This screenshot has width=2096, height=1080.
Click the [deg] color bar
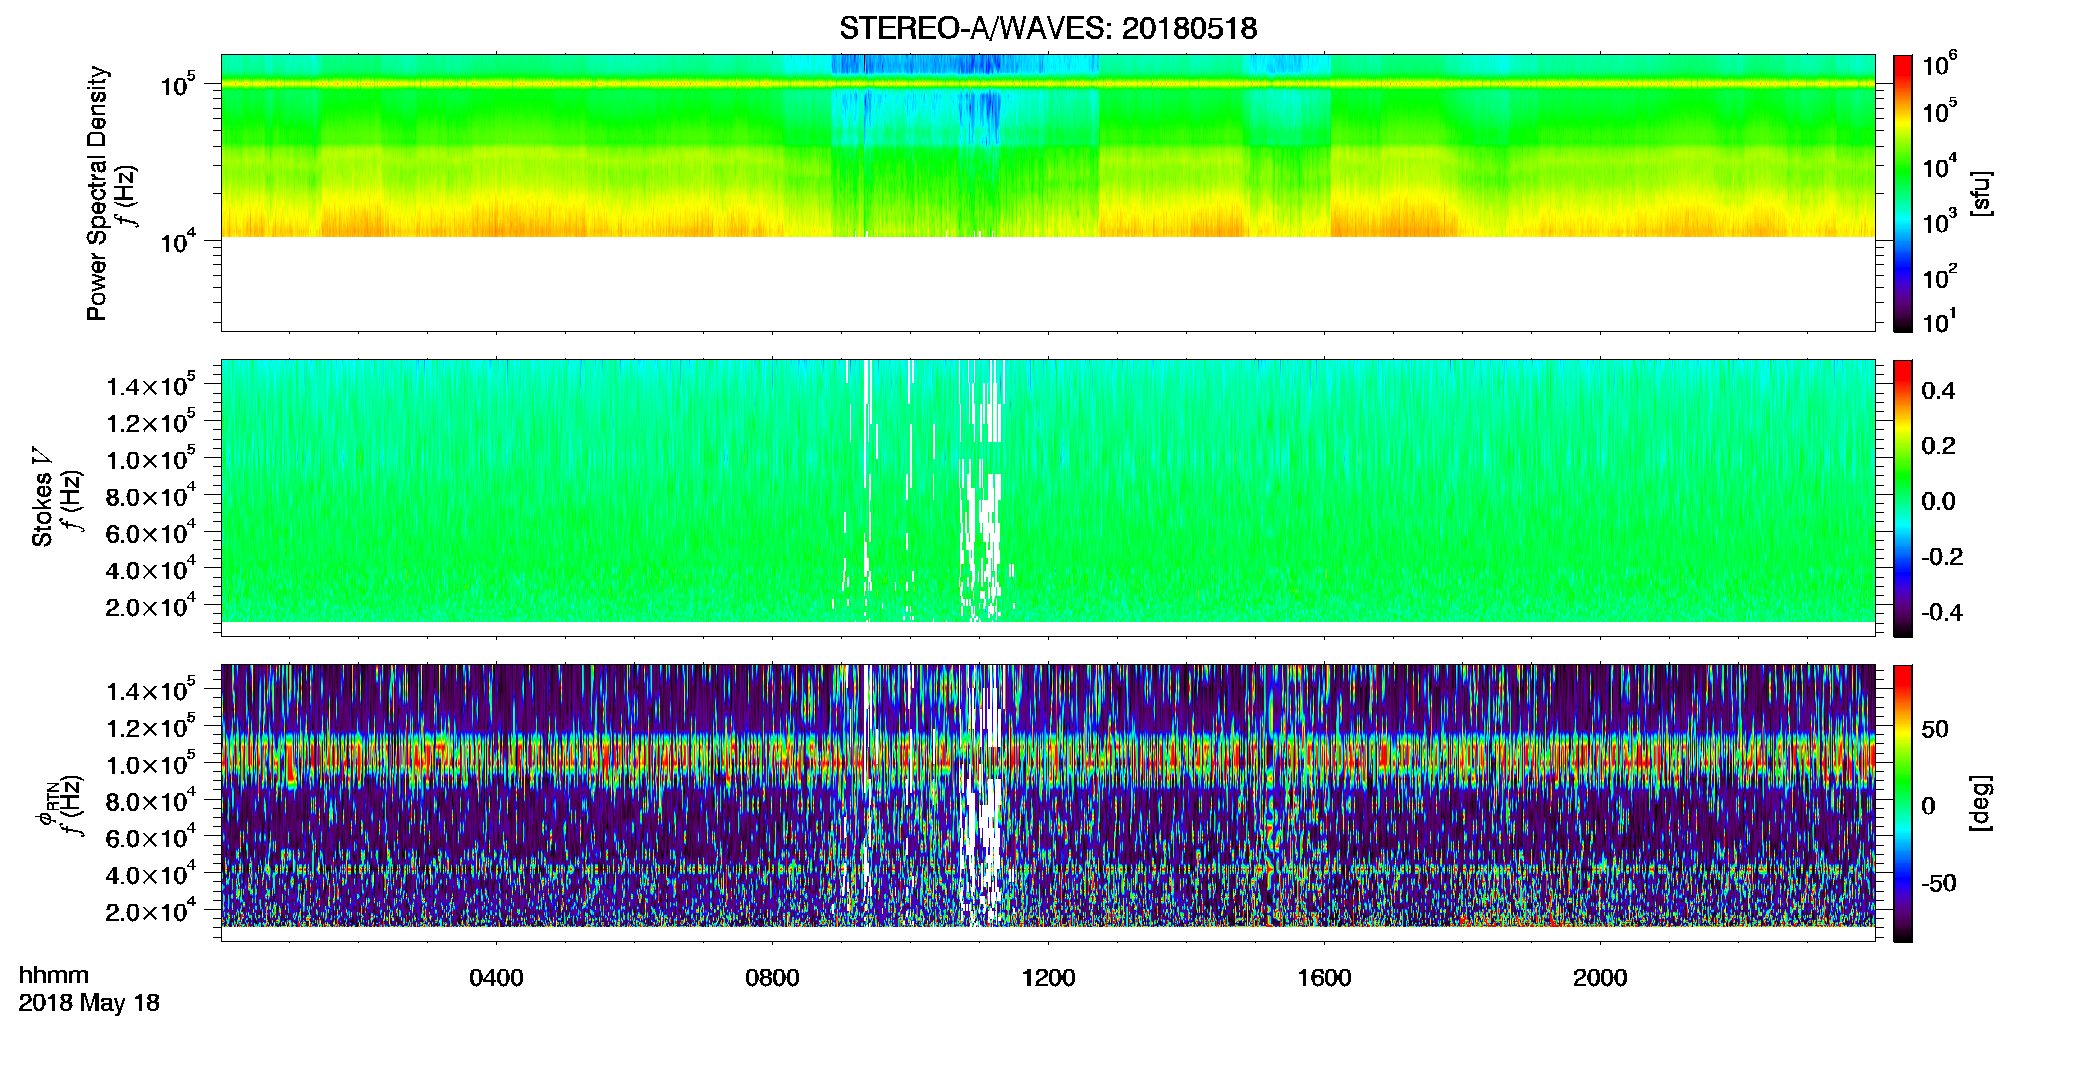pos(1903,803)
